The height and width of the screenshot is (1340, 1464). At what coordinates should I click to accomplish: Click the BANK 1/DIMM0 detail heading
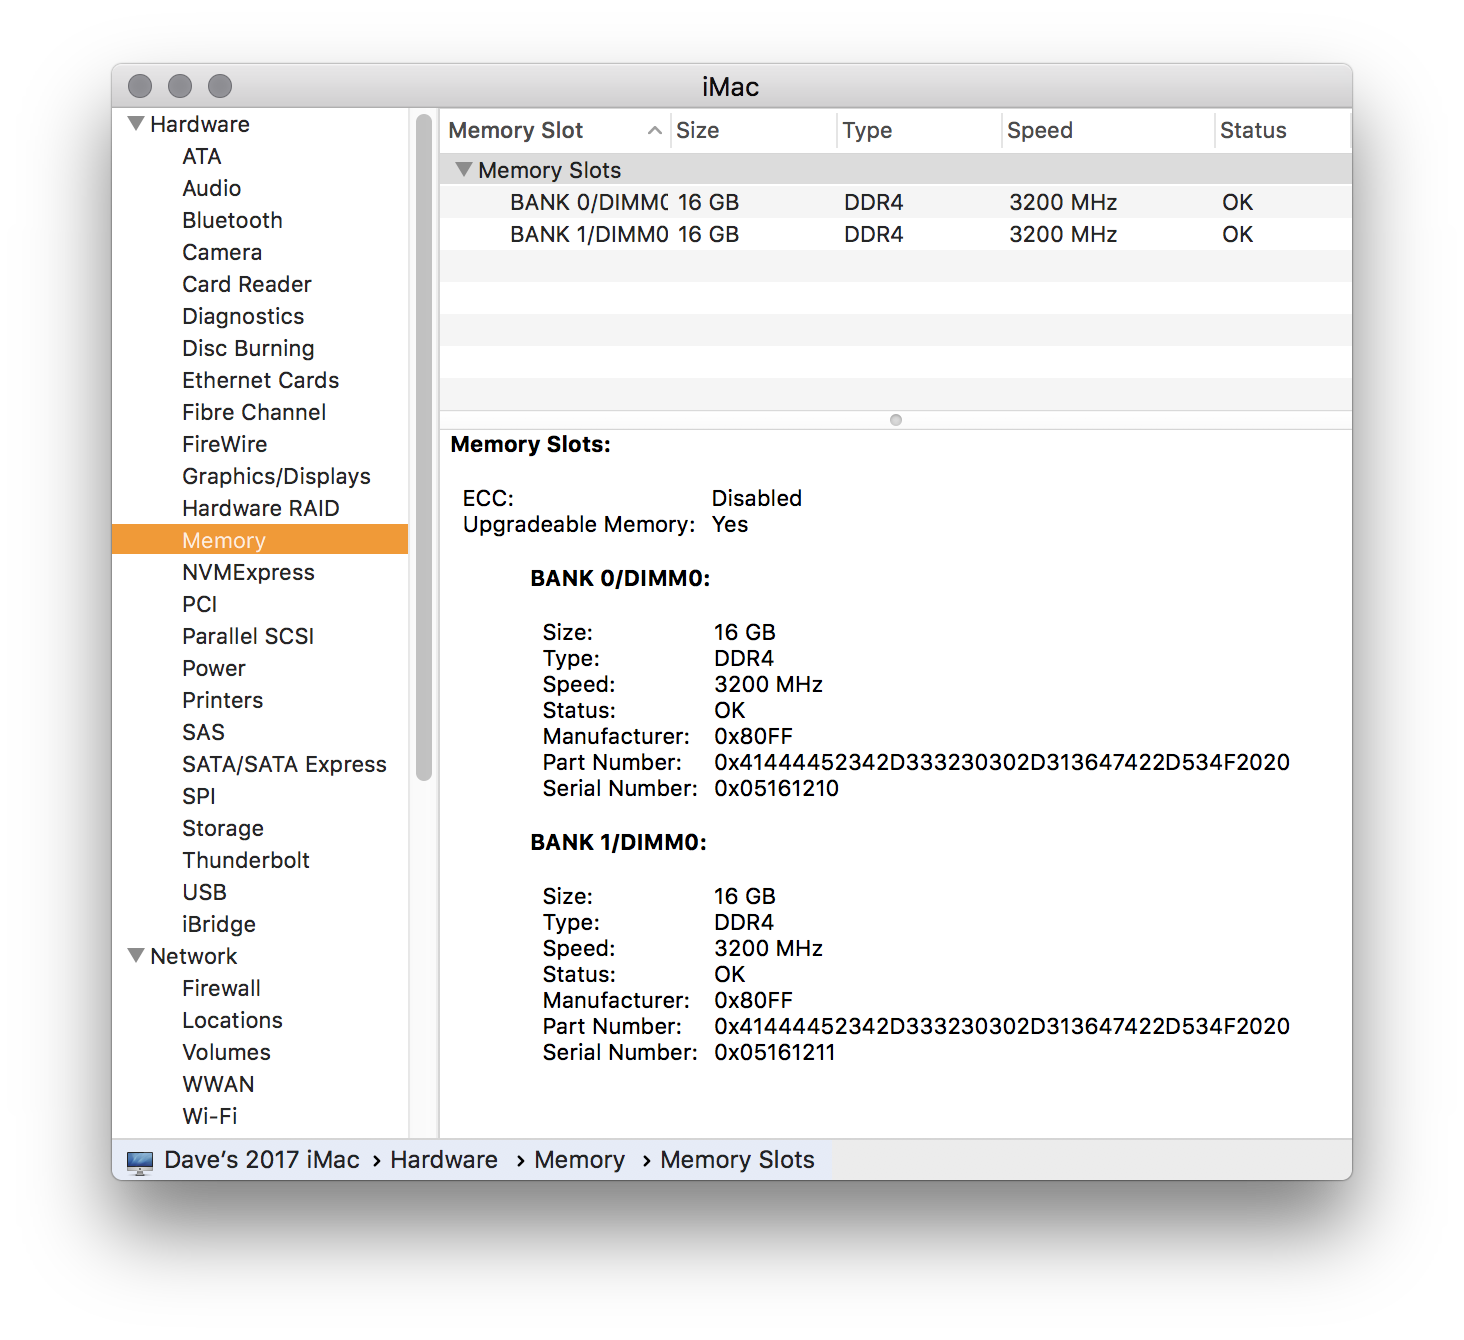(618, 843)
